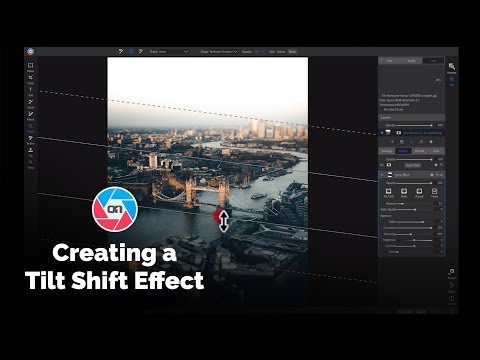Turn off the Lens Blur filter
480x360 pixels.
(x=382, y=175)
